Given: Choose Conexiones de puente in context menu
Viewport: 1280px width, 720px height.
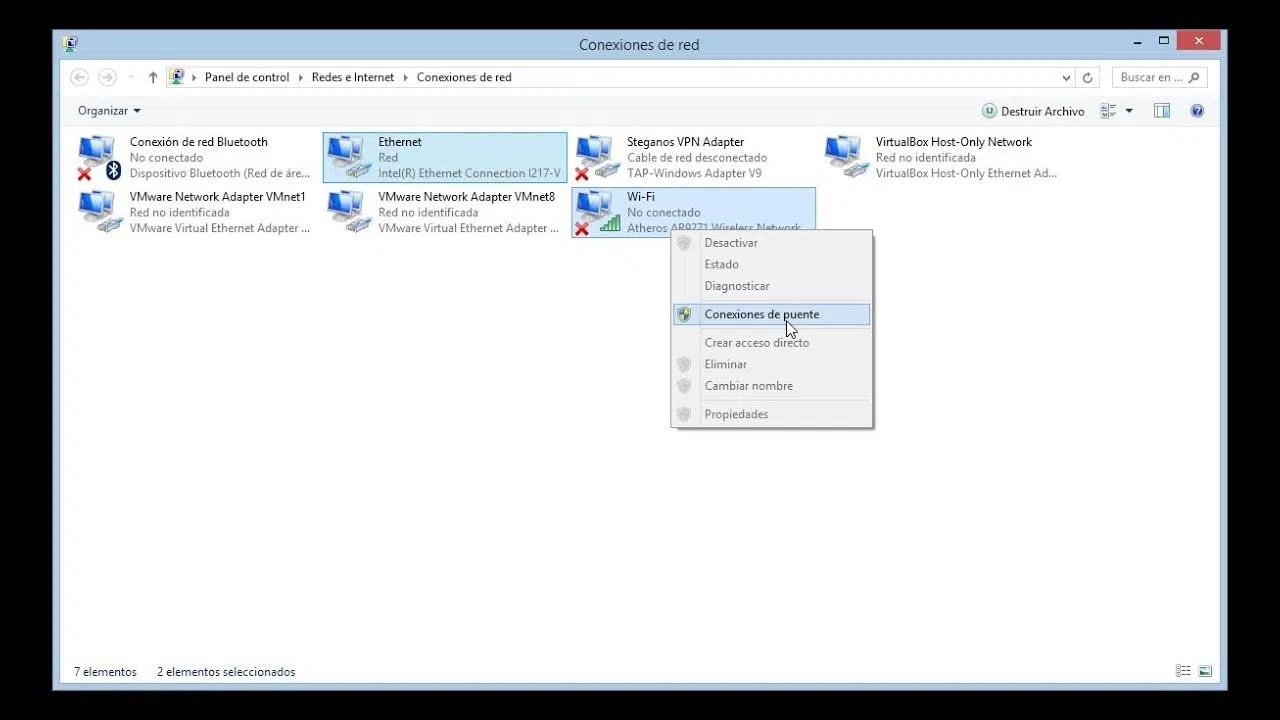Looking at the screenshot, I should tap(761, 314).
